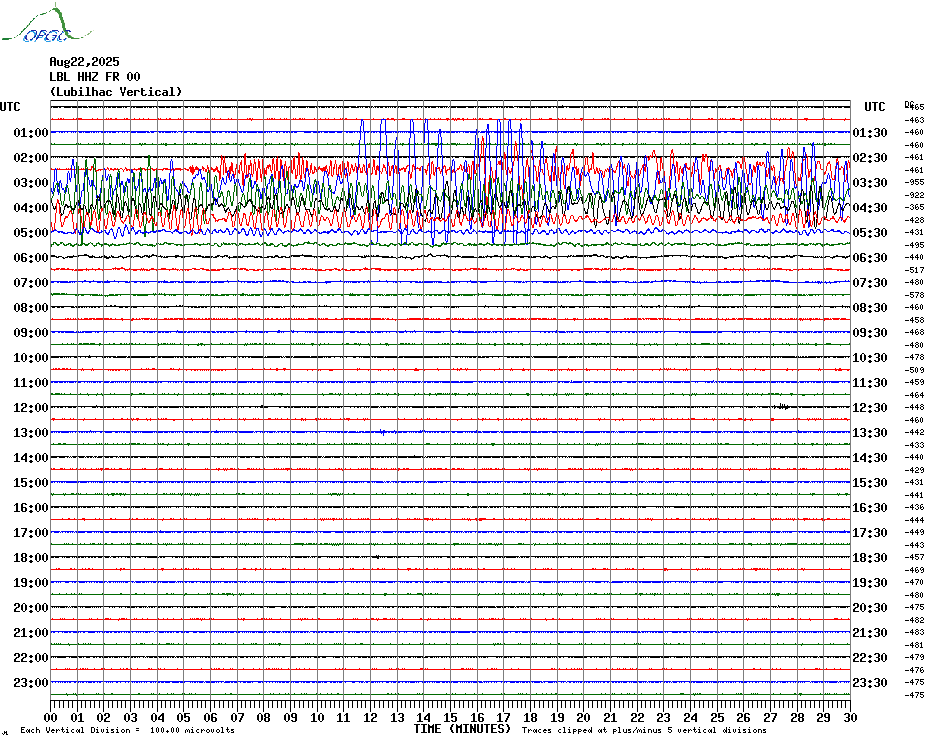Click the small black event burst on 12:30 trace
This screenshot has width=930, height=744.
pyautogui.click(x=781, y=406)
